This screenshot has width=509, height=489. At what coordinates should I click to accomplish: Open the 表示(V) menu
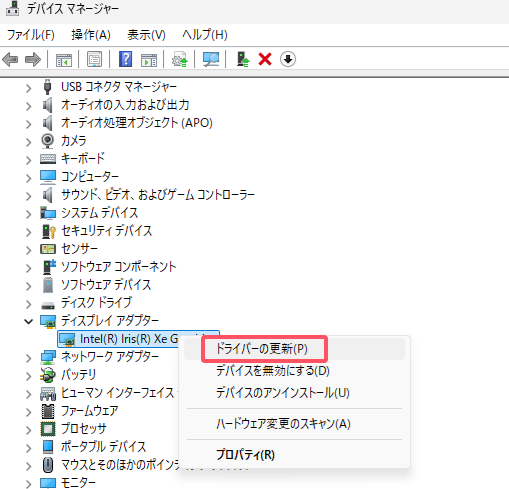(x=146, y=35)
